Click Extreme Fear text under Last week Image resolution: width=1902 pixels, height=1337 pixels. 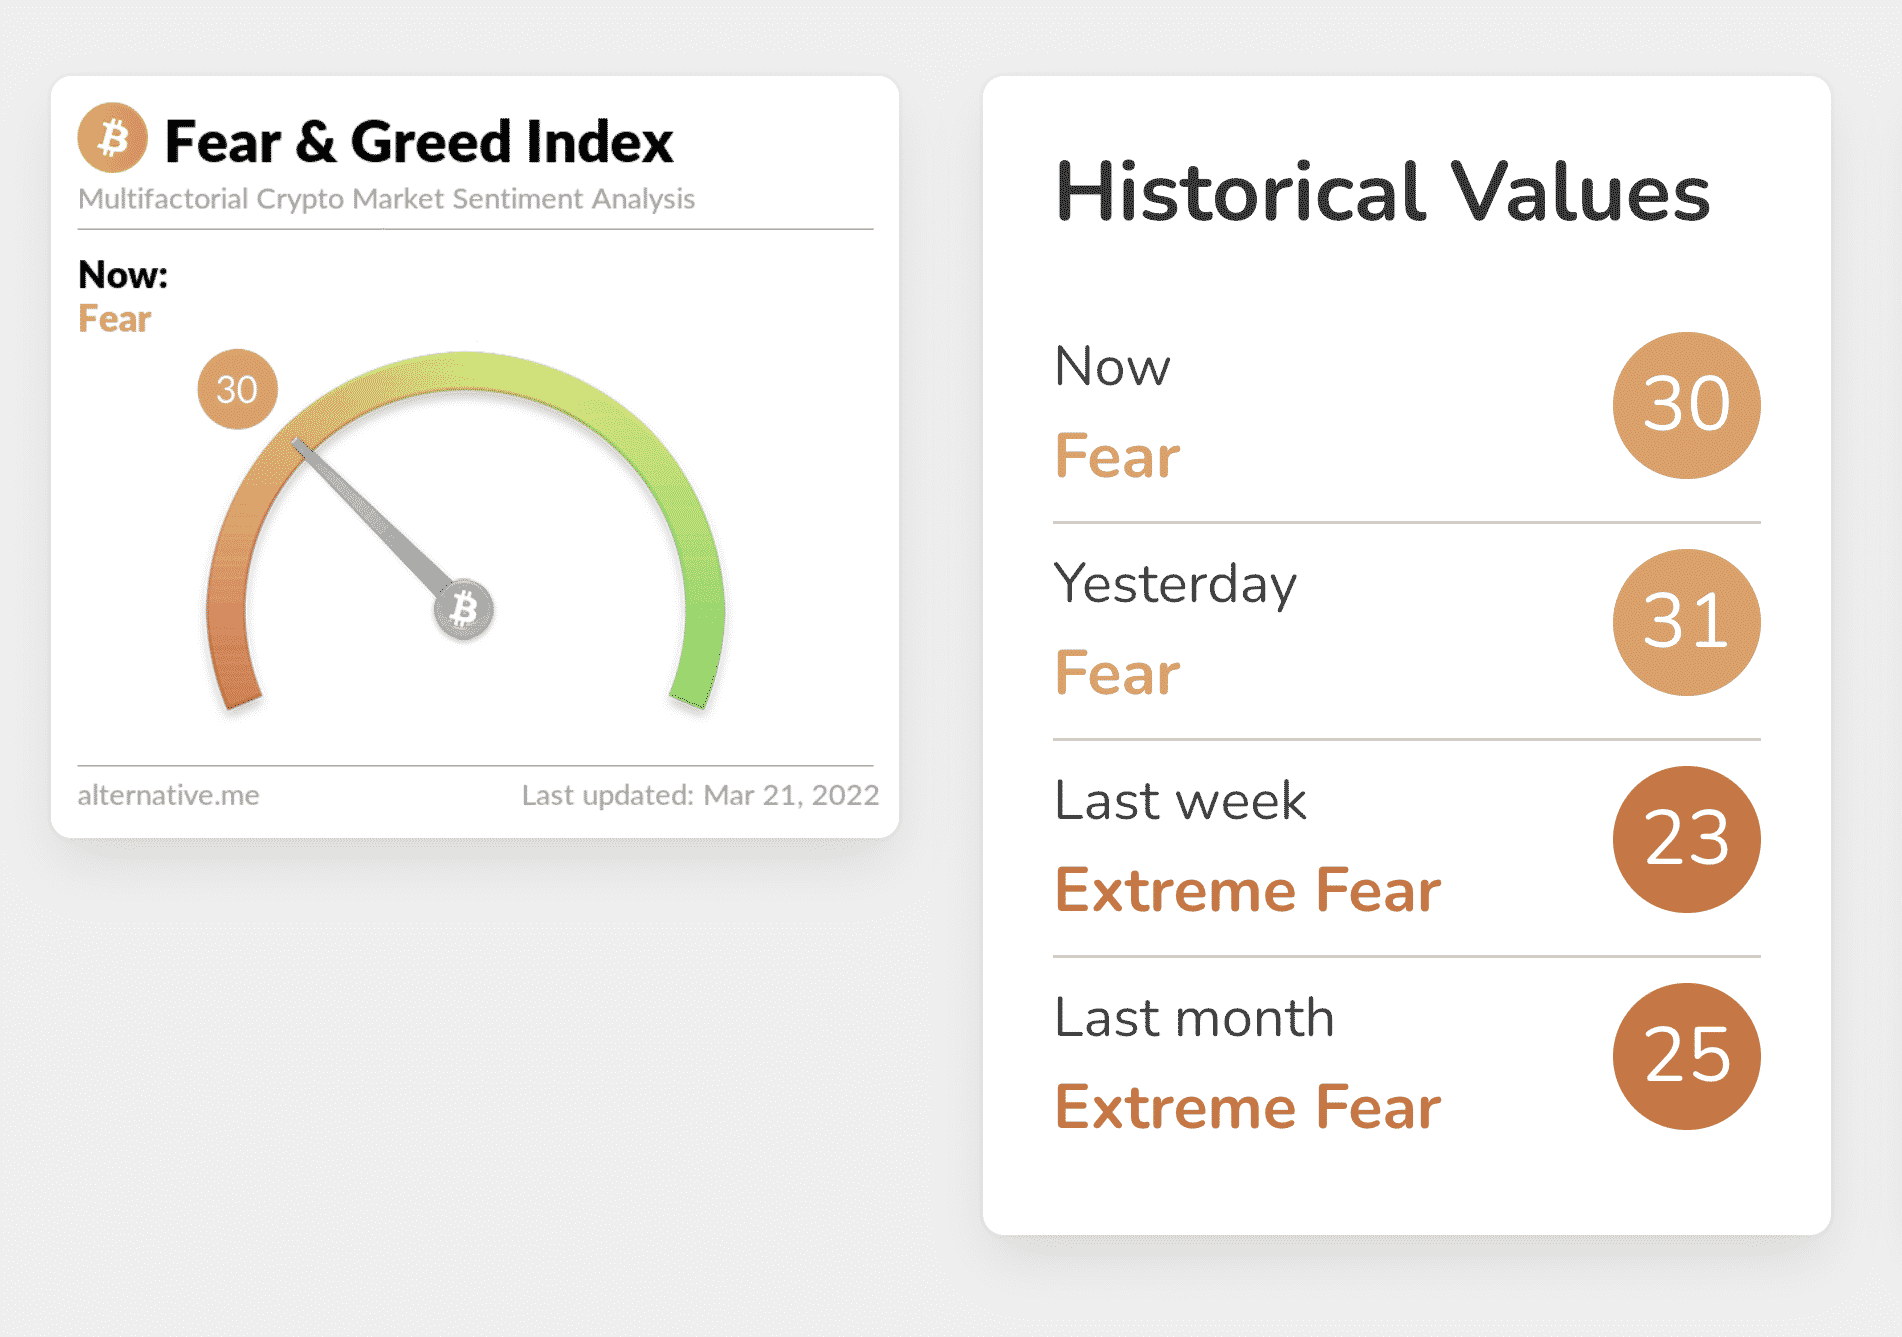point(1248,890)
